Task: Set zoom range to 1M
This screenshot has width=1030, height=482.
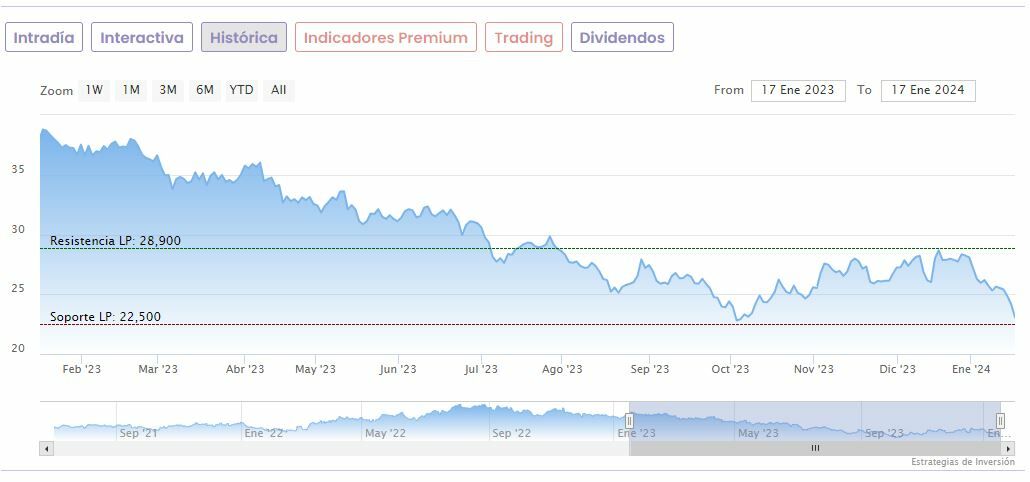Action: [x=131, y=90]
